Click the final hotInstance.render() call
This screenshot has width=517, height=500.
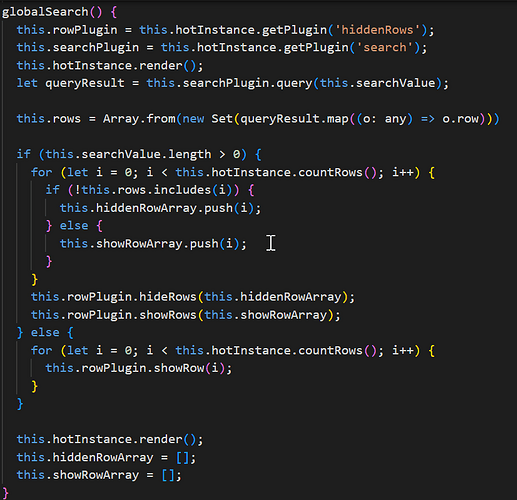(110, 439)
